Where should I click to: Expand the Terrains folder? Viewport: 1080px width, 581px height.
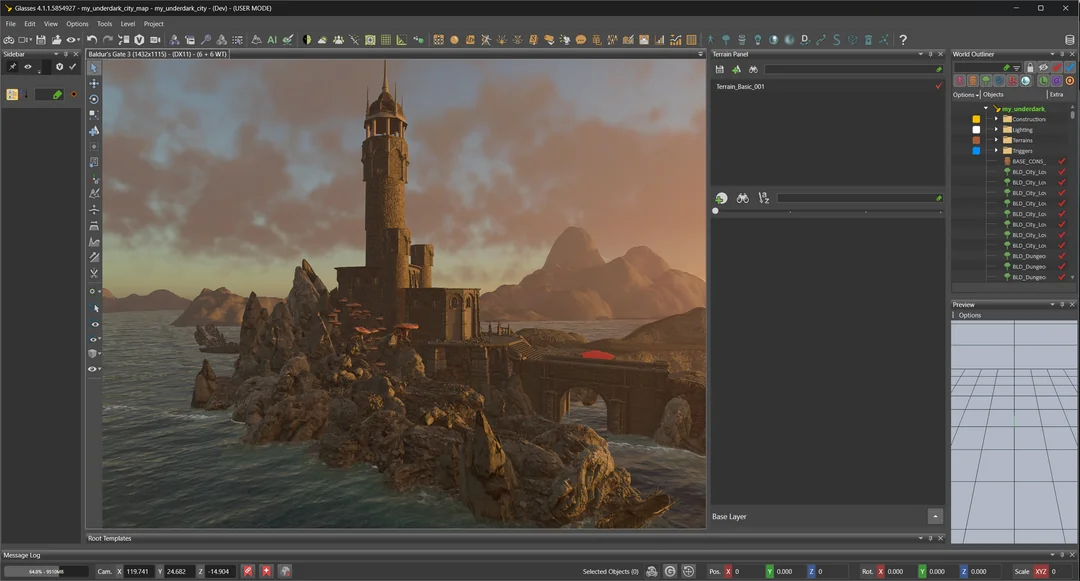pos(996,140)
